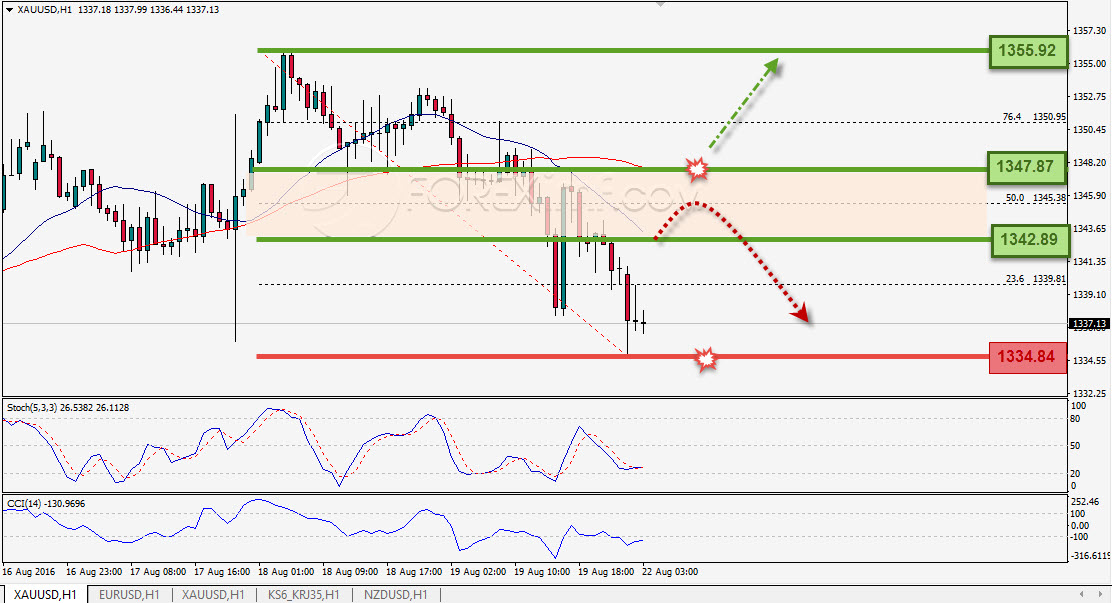The image size is (1112, 603).
Task: Click the 22 Aug 03:00 time label
Action: 670,572
